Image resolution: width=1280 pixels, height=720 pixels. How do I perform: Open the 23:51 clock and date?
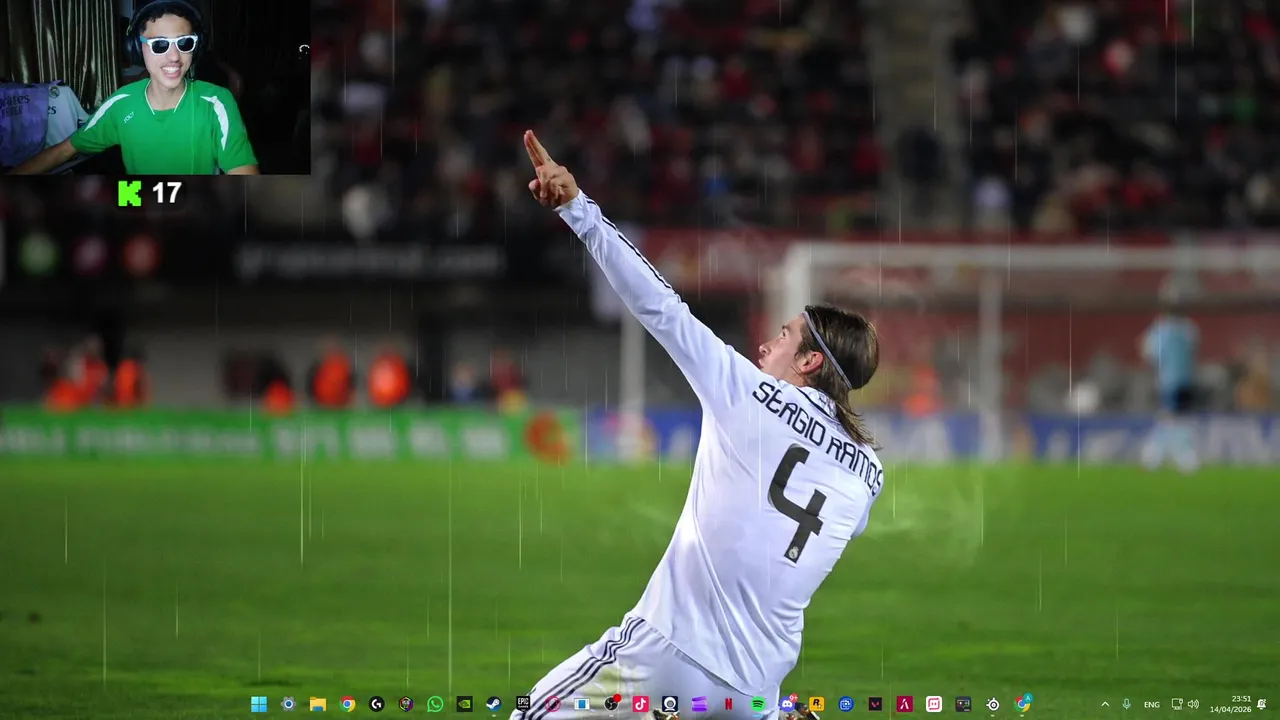[1231, 704]
